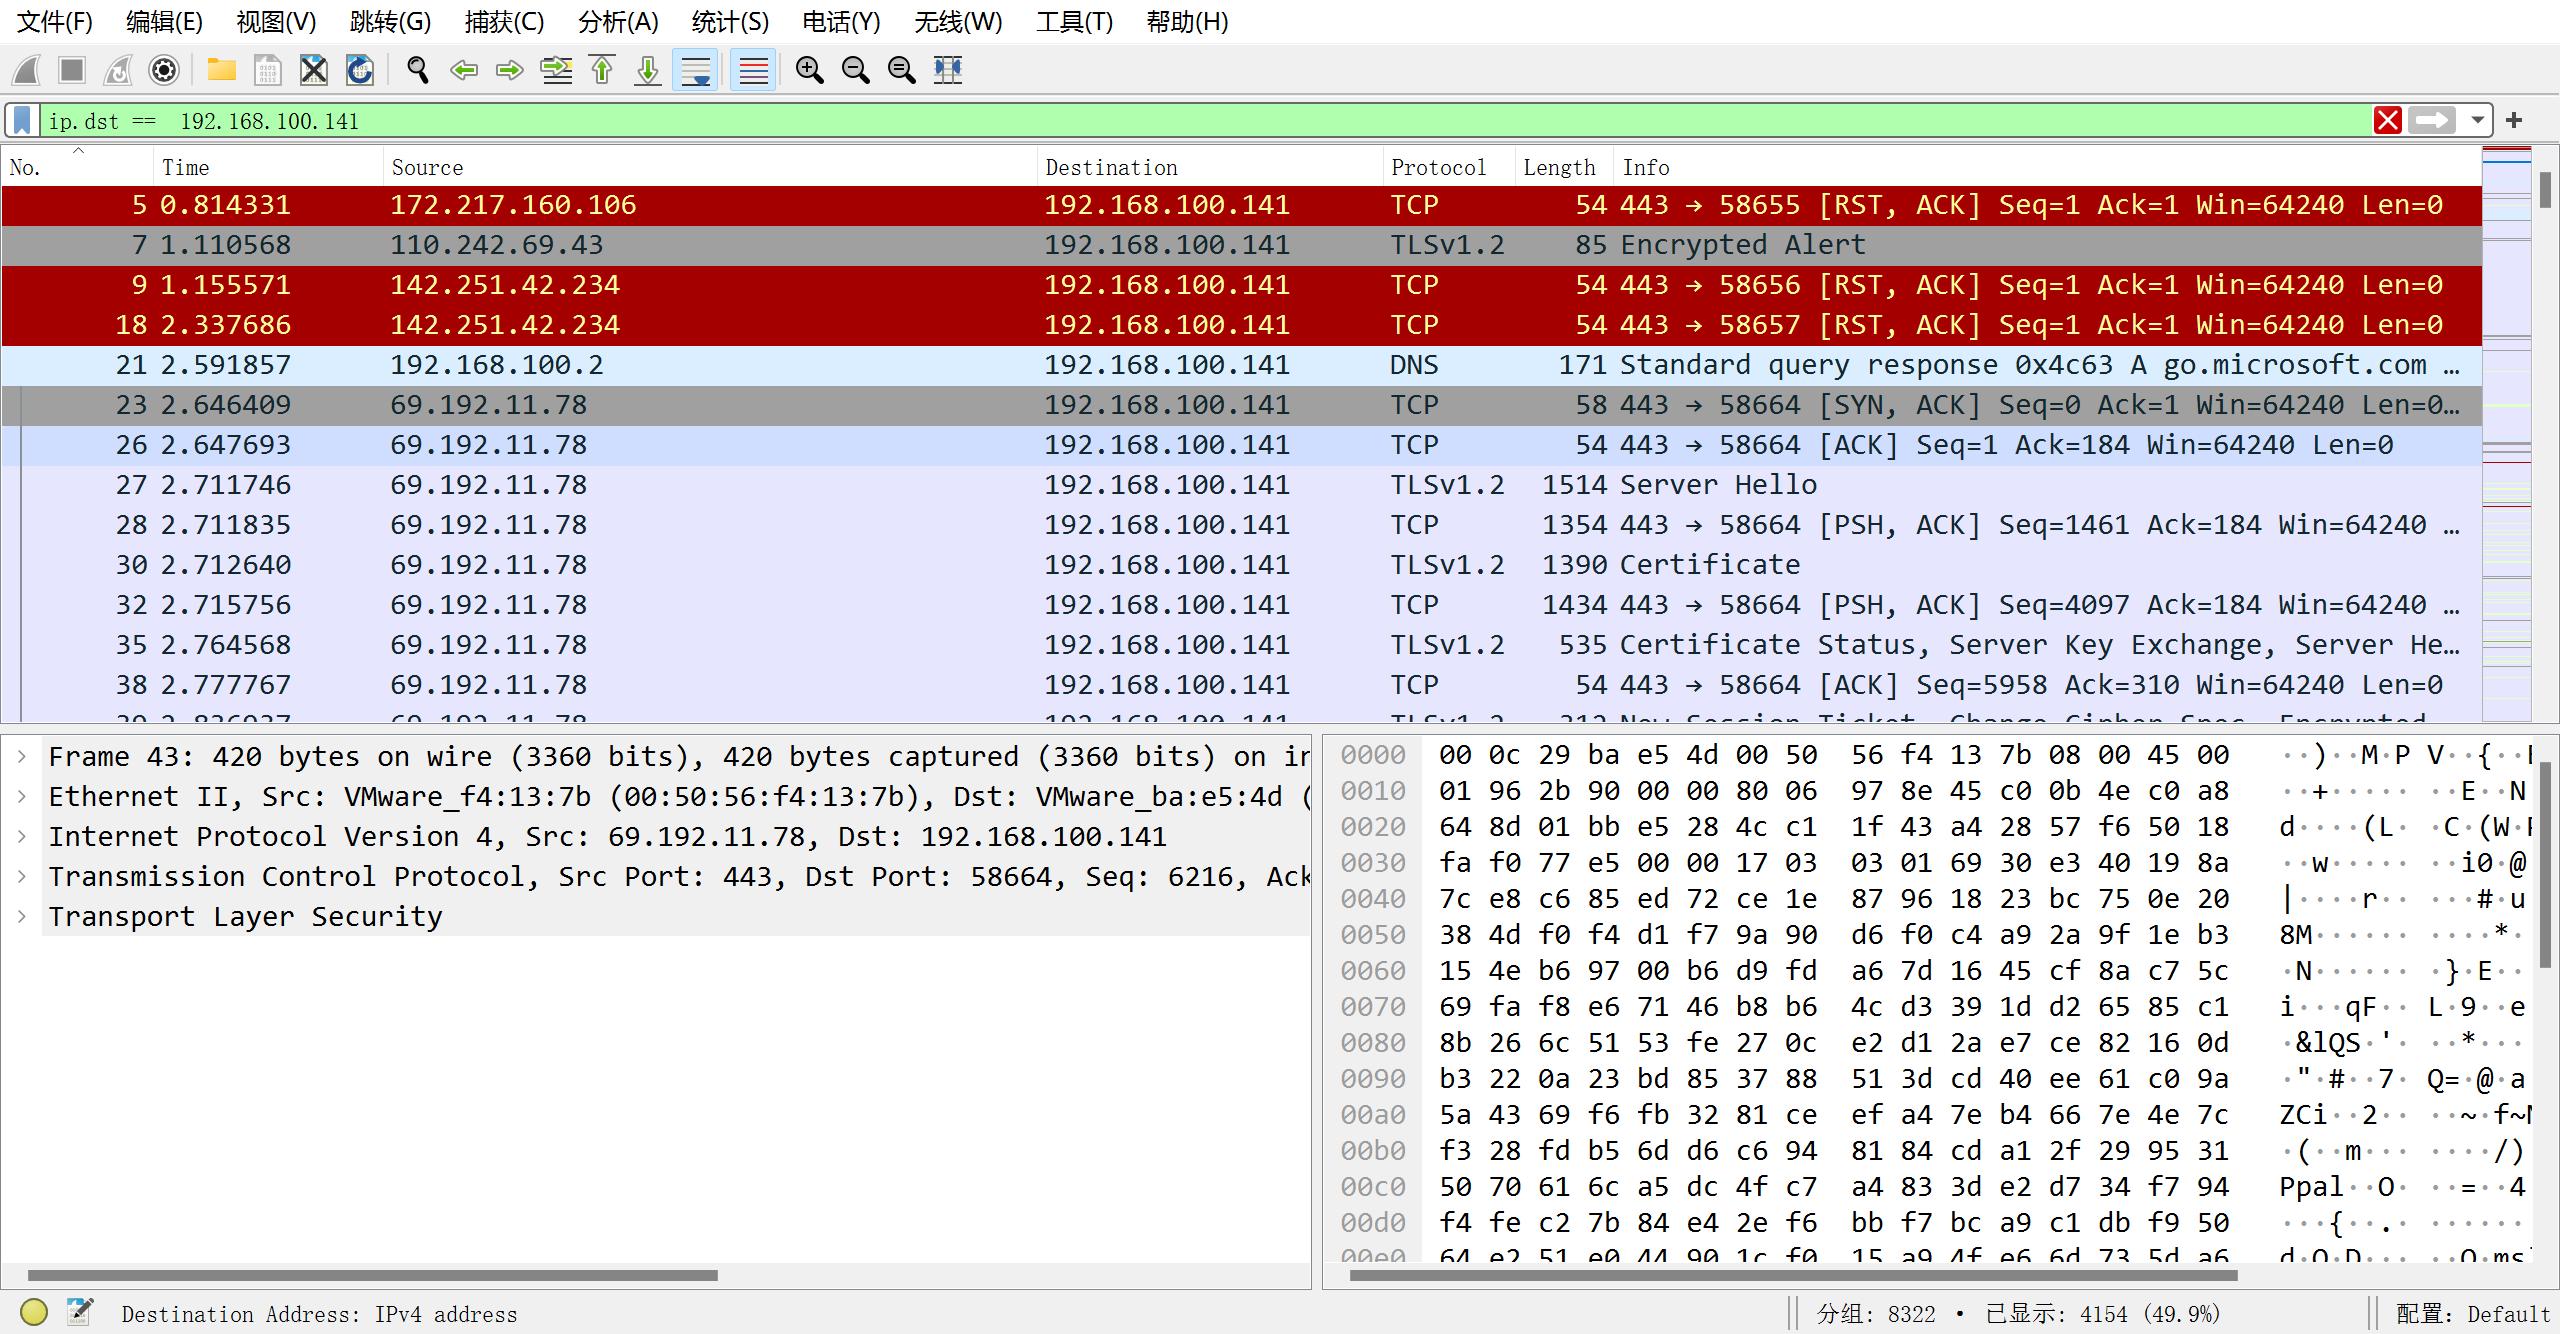The width and height of the screenshot is (2560, 1334).
Task: Go to first packet arrow icon
Action: click(x=602, y=70)
